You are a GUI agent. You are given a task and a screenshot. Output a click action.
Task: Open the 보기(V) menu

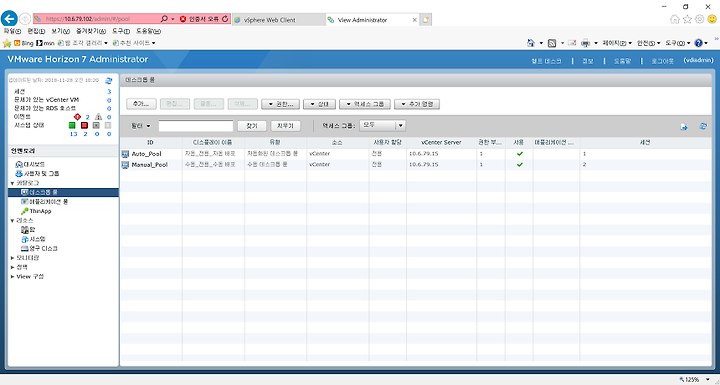[60, 31]
